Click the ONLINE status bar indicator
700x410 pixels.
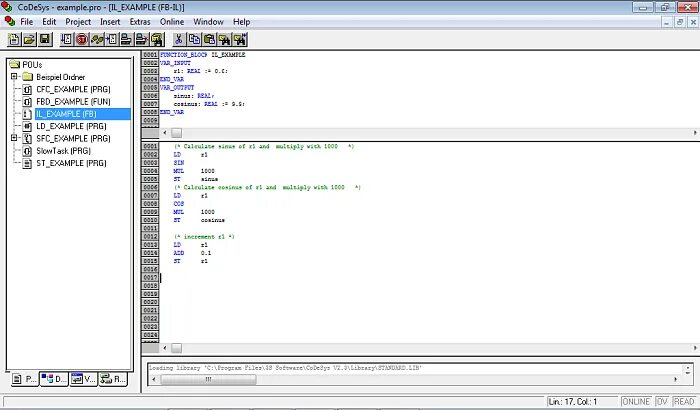[x=636, y=402]
